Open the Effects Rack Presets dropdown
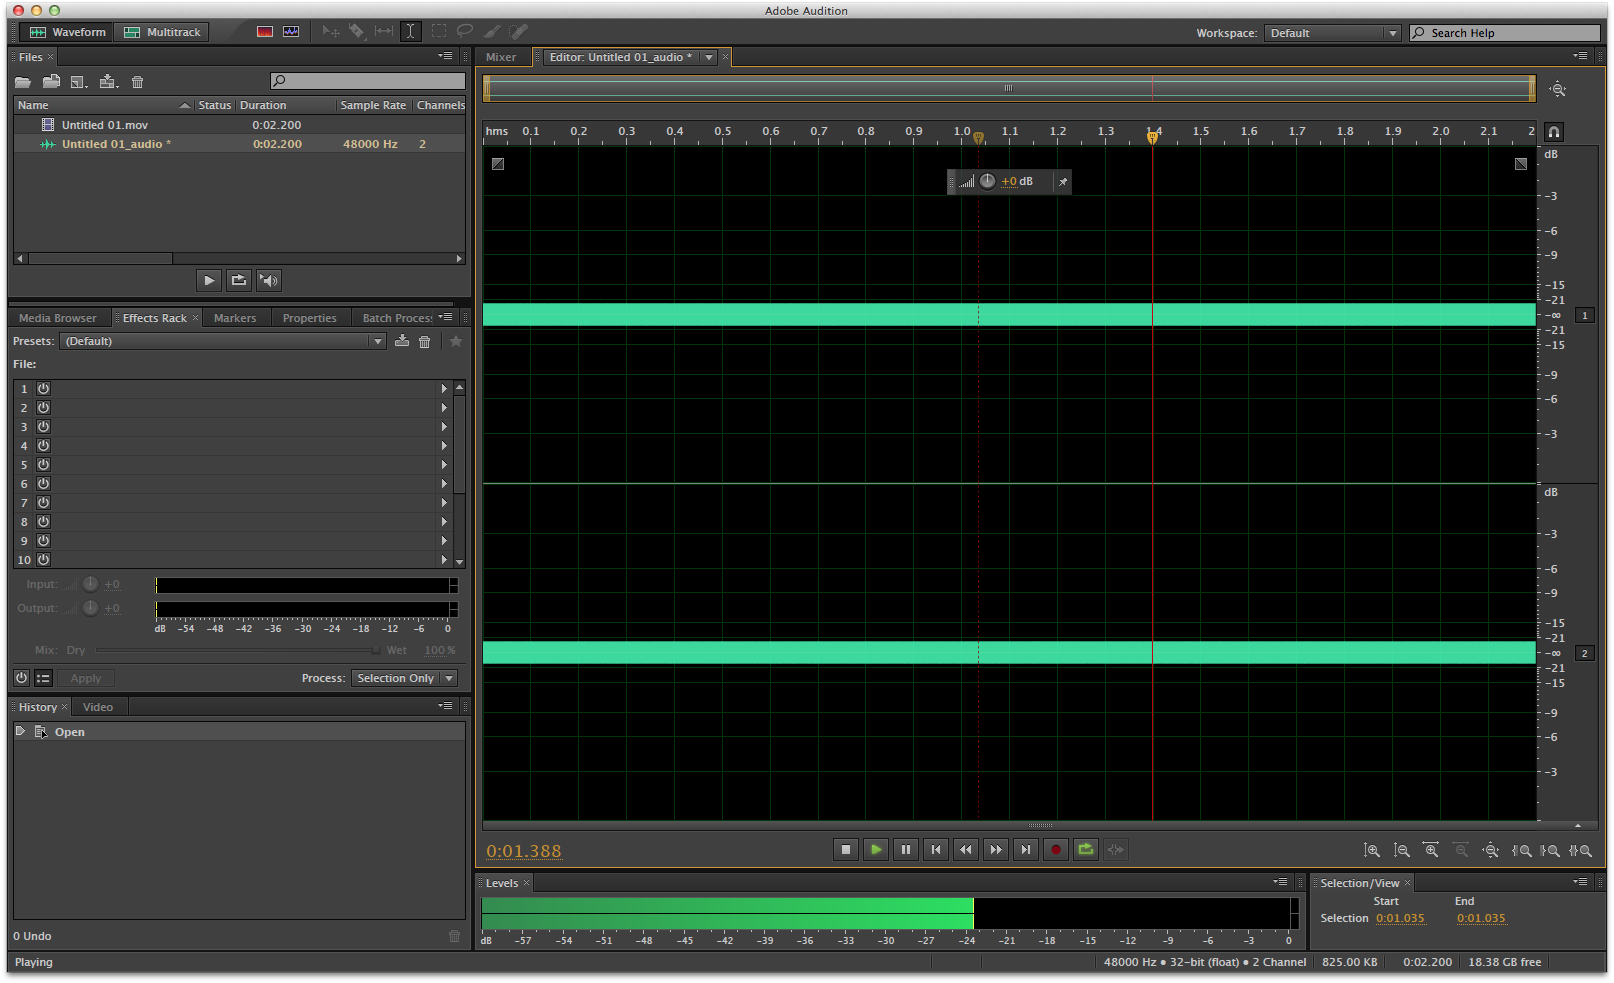Image resolution: width=1614 pixels, height=983 pixels. point(223,341)
